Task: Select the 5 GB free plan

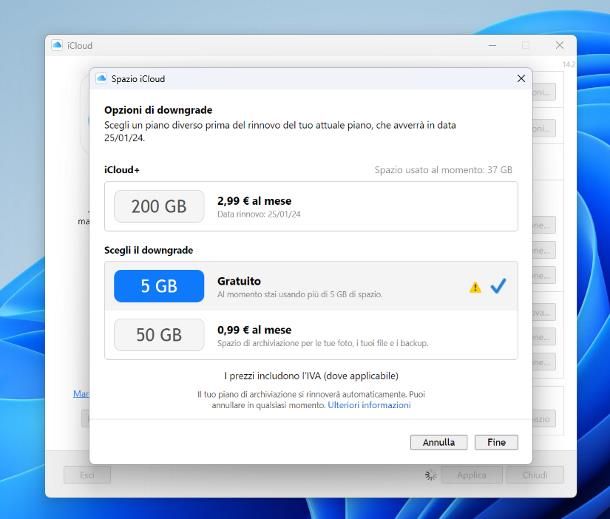Action: tap(311, 286)
